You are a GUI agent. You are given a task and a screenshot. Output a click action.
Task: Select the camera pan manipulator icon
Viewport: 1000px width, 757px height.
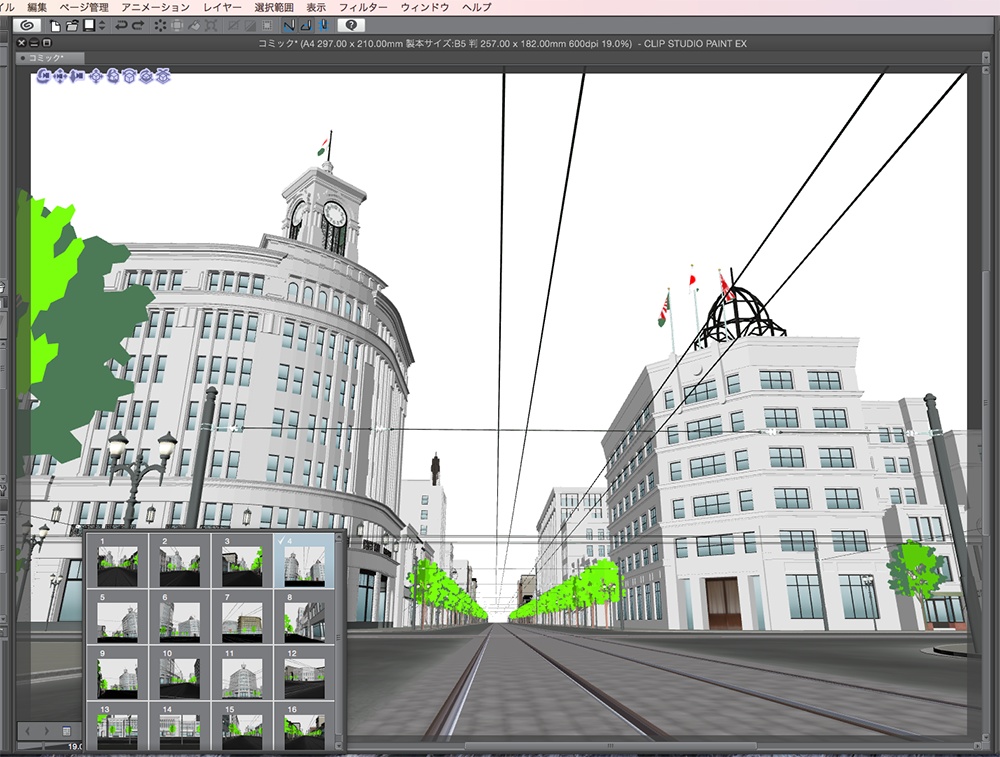click(60, 77)
